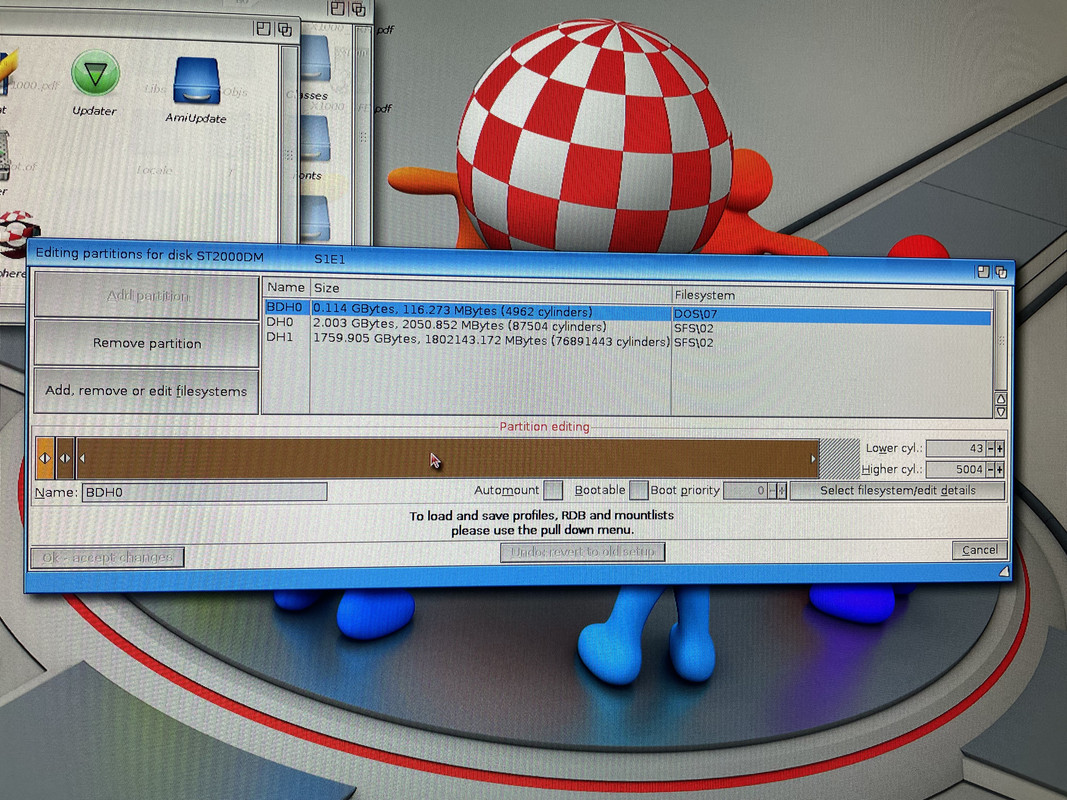Click the partition editor zoom gadget
The height and width of the screenshot is (800, 1067).
pos(983,272)
